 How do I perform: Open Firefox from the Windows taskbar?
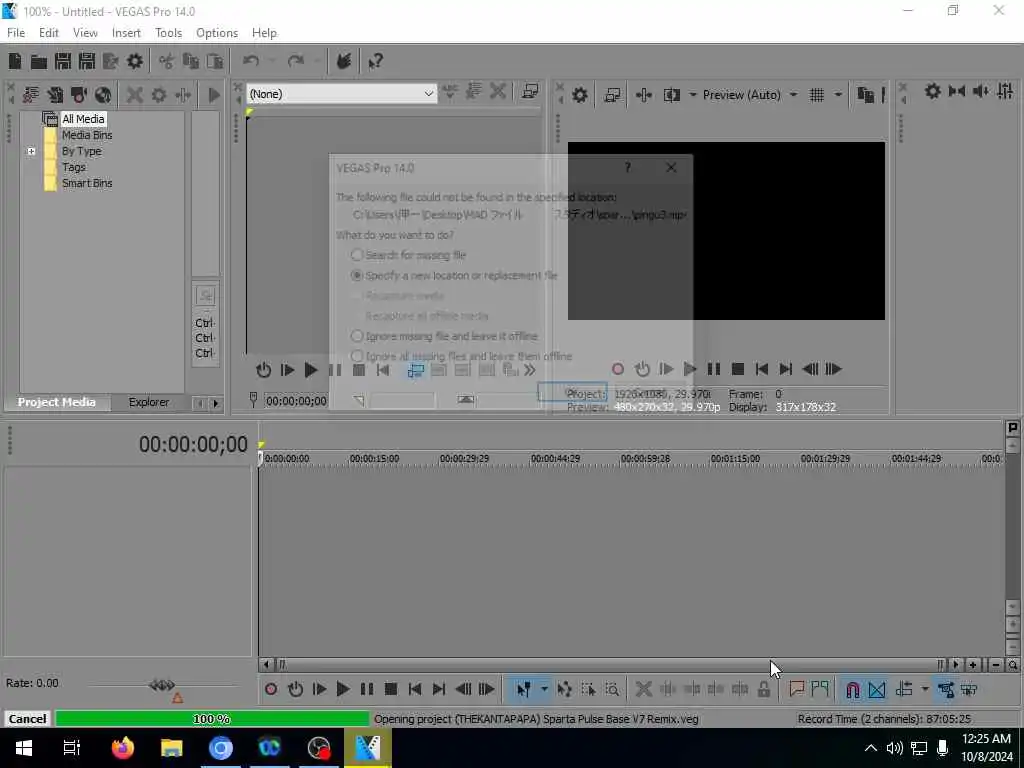pyautogui.click(x=122, y=747)
